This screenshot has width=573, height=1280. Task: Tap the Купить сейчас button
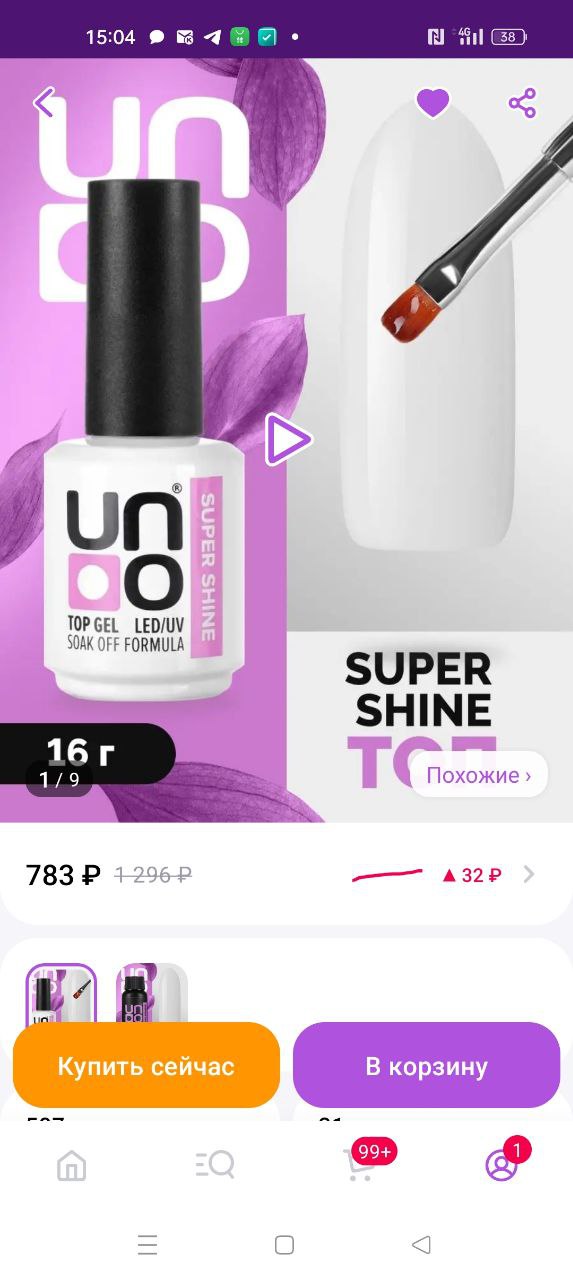146,1065
